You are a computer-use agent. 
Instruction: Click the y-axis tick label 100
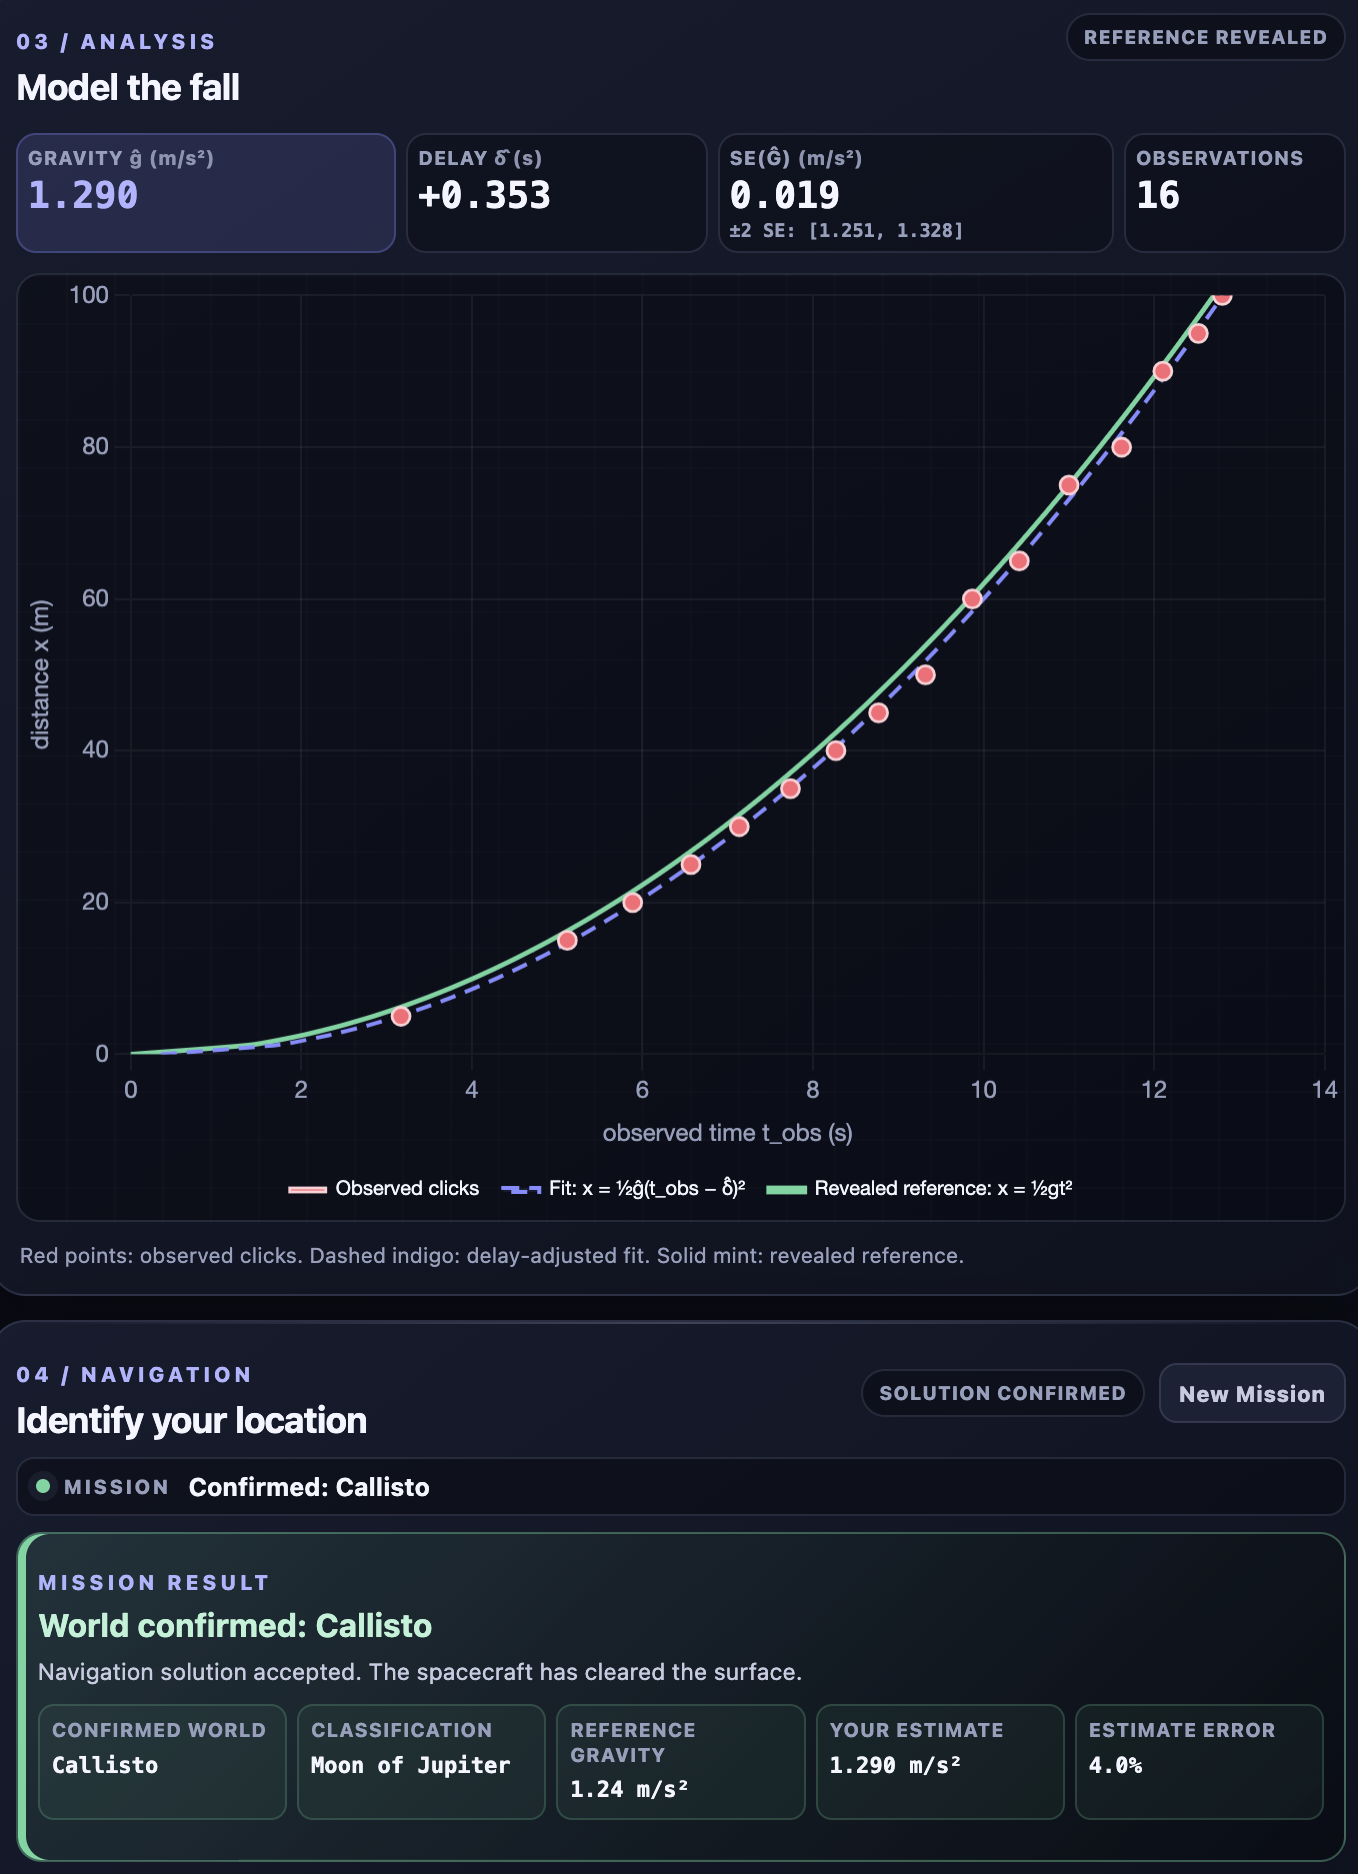coord(89,295)
